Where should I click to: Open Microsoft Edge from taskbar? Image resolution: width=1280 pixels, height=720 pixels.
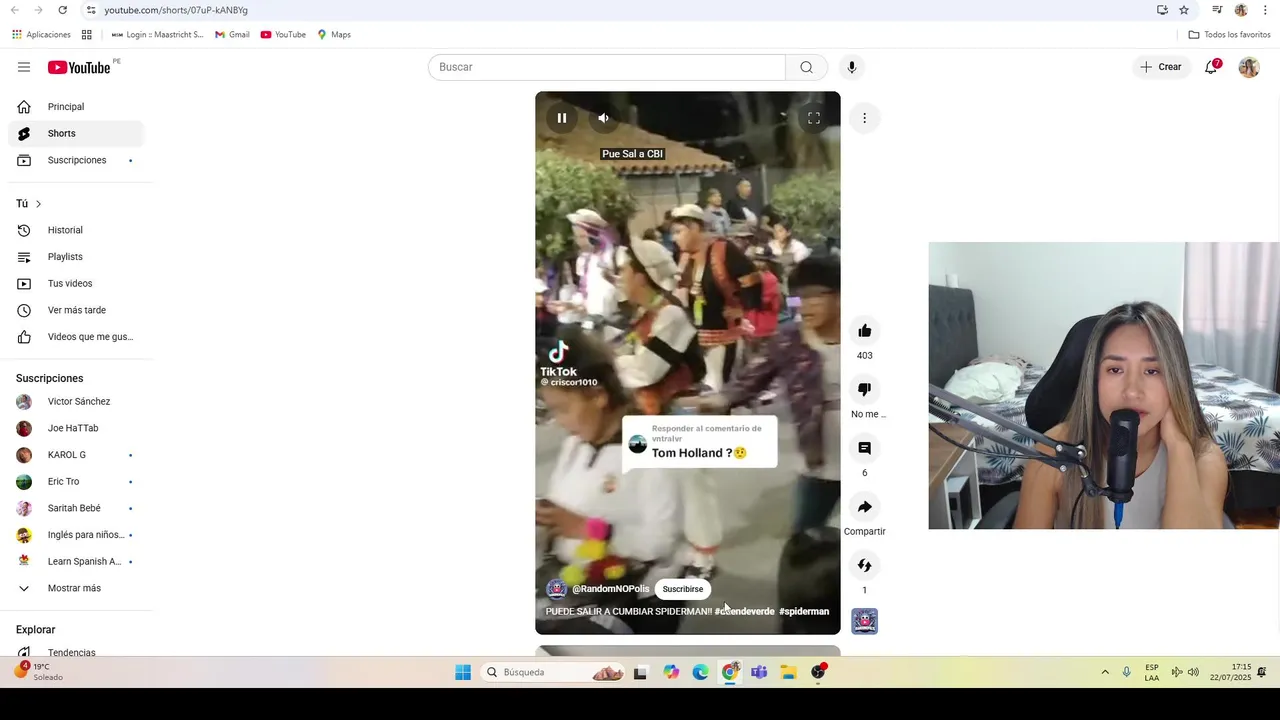700,672
